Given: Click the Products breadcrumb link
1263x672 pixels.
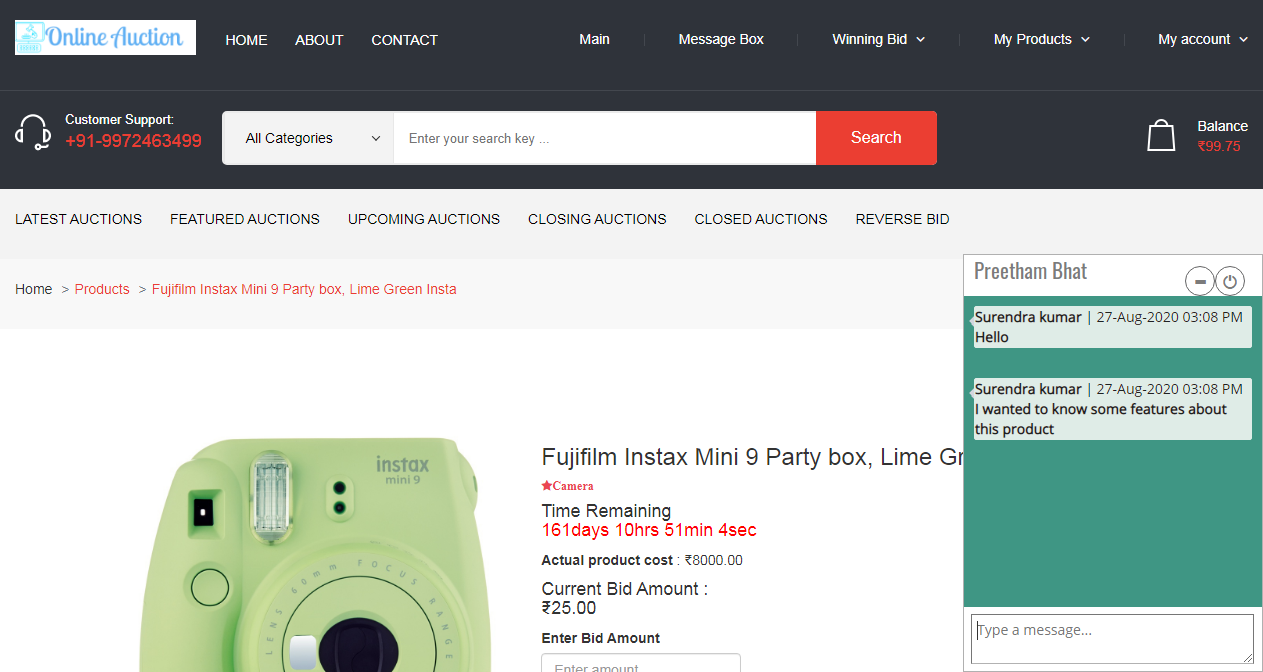Looking at the screenshot, I should coord(102,289).
